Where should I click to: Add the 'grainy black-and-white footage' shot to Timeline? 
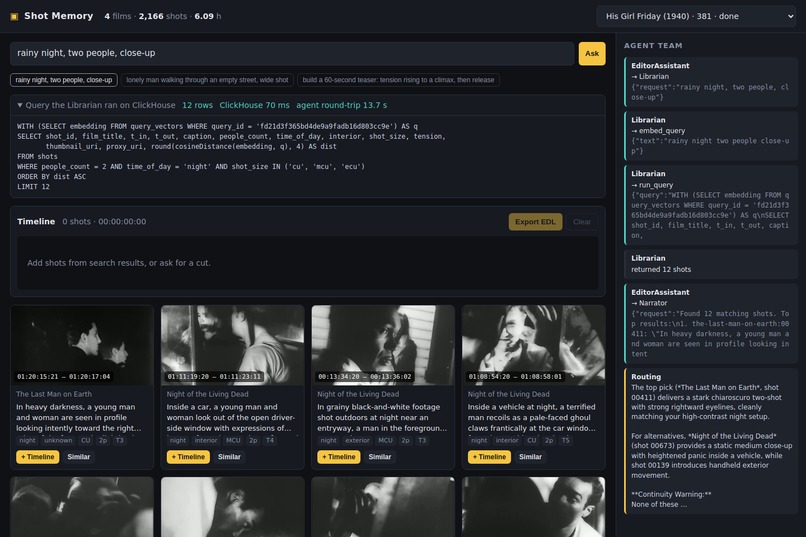(x=339, y=457)
